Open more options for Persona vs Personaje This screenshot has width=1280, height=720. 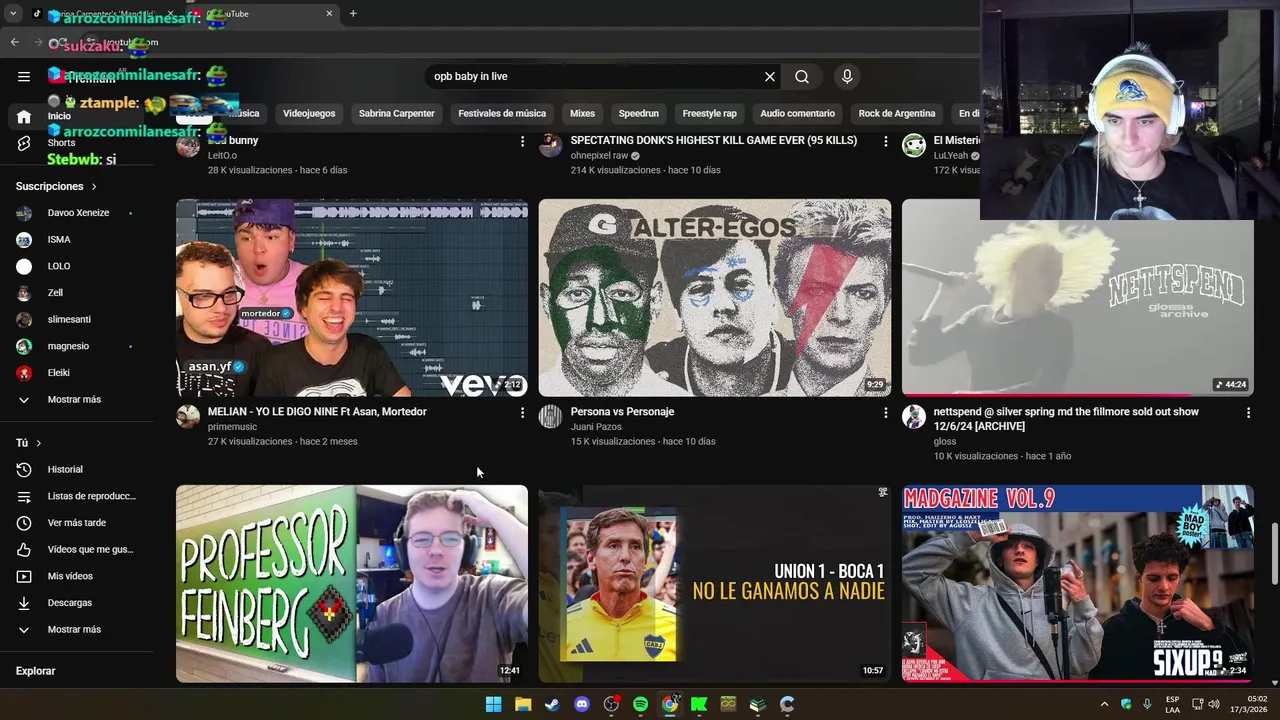[885, 412]
